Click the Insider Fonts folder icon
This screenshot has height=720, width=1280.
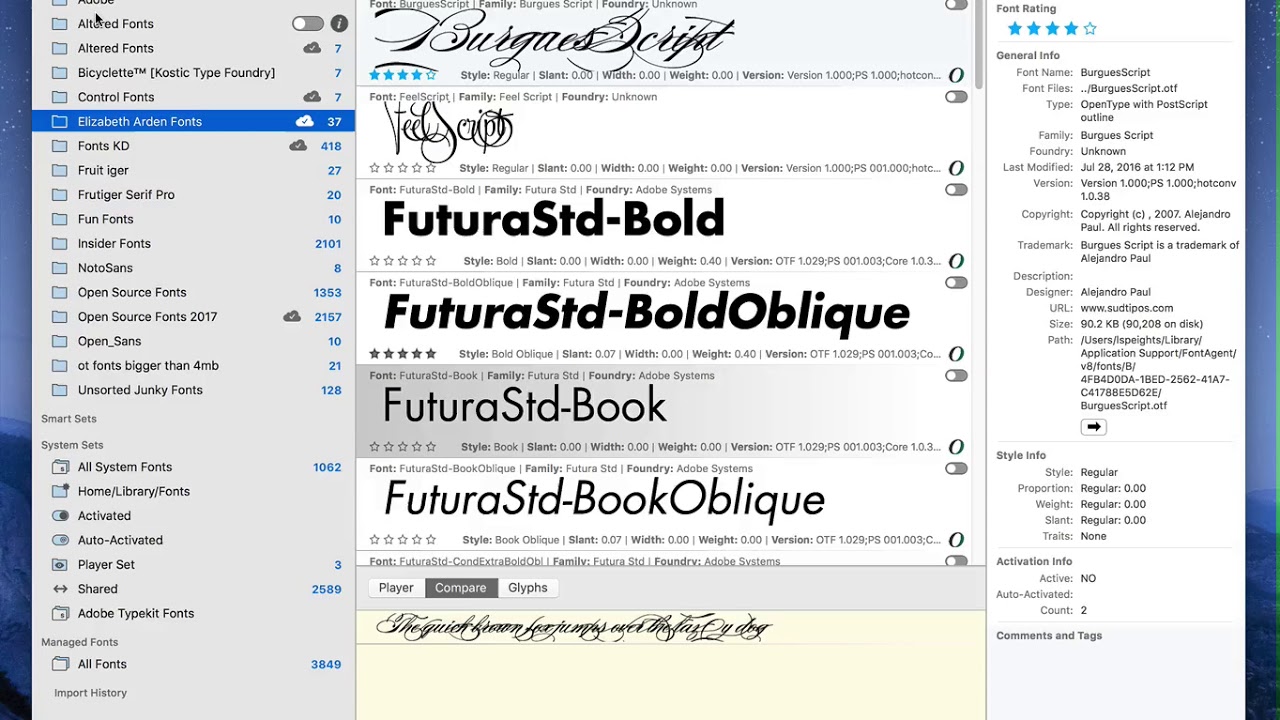60,244
